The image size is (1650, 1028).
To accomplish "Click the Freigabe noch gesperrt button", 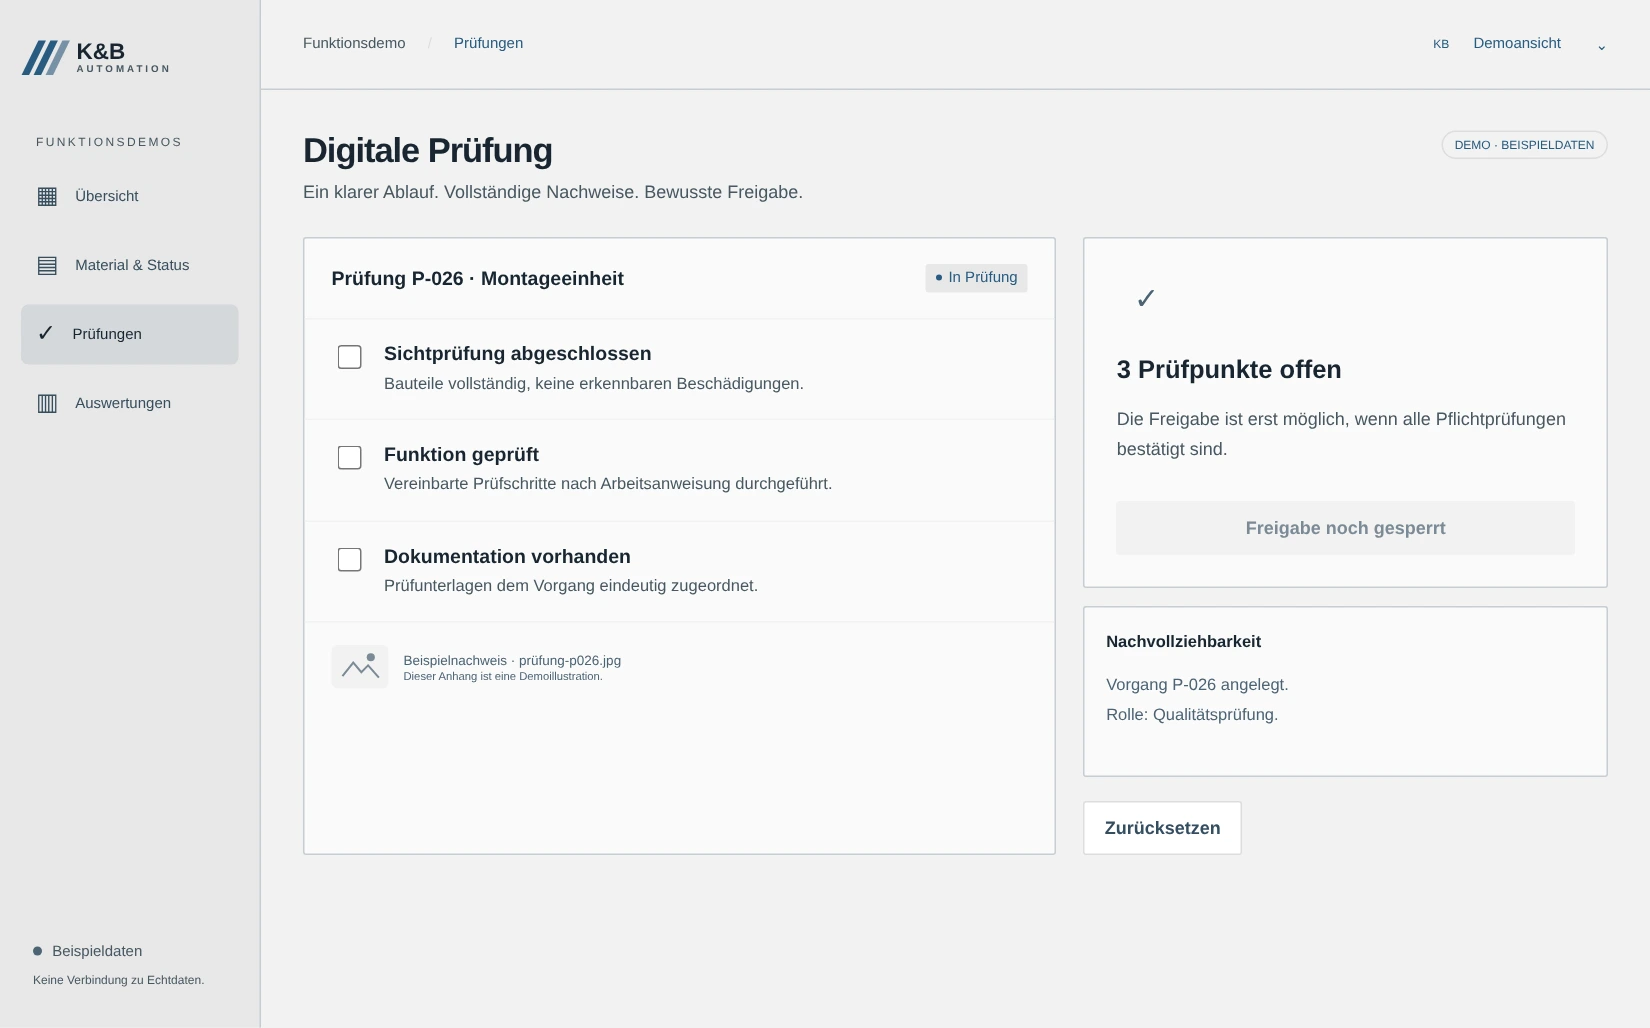I will 1345,528.
